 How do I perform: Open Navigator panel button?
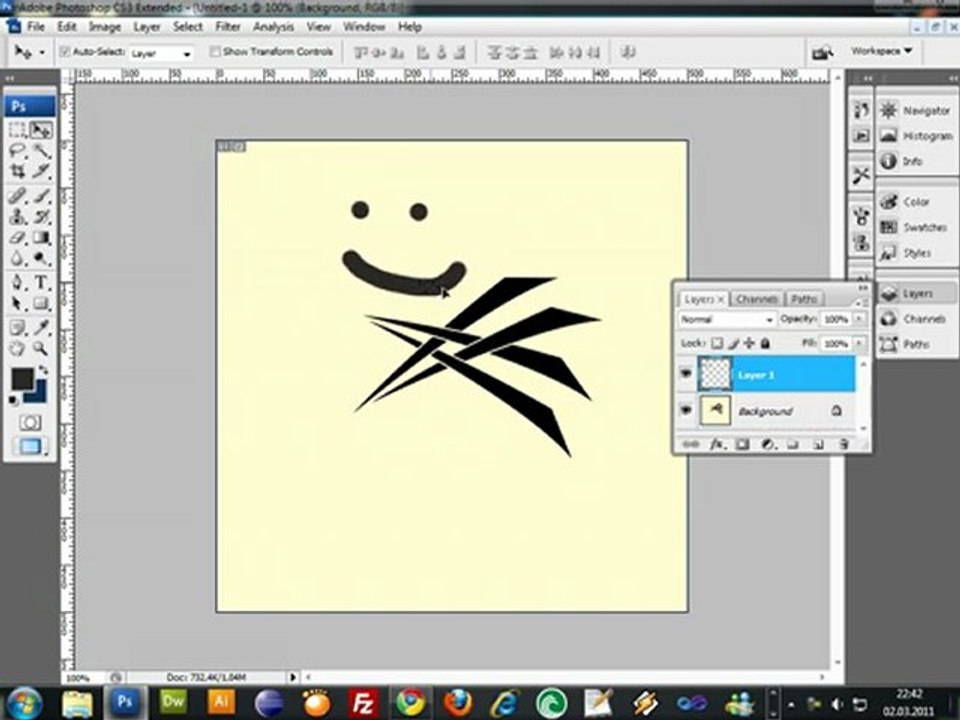pos(916,111)
